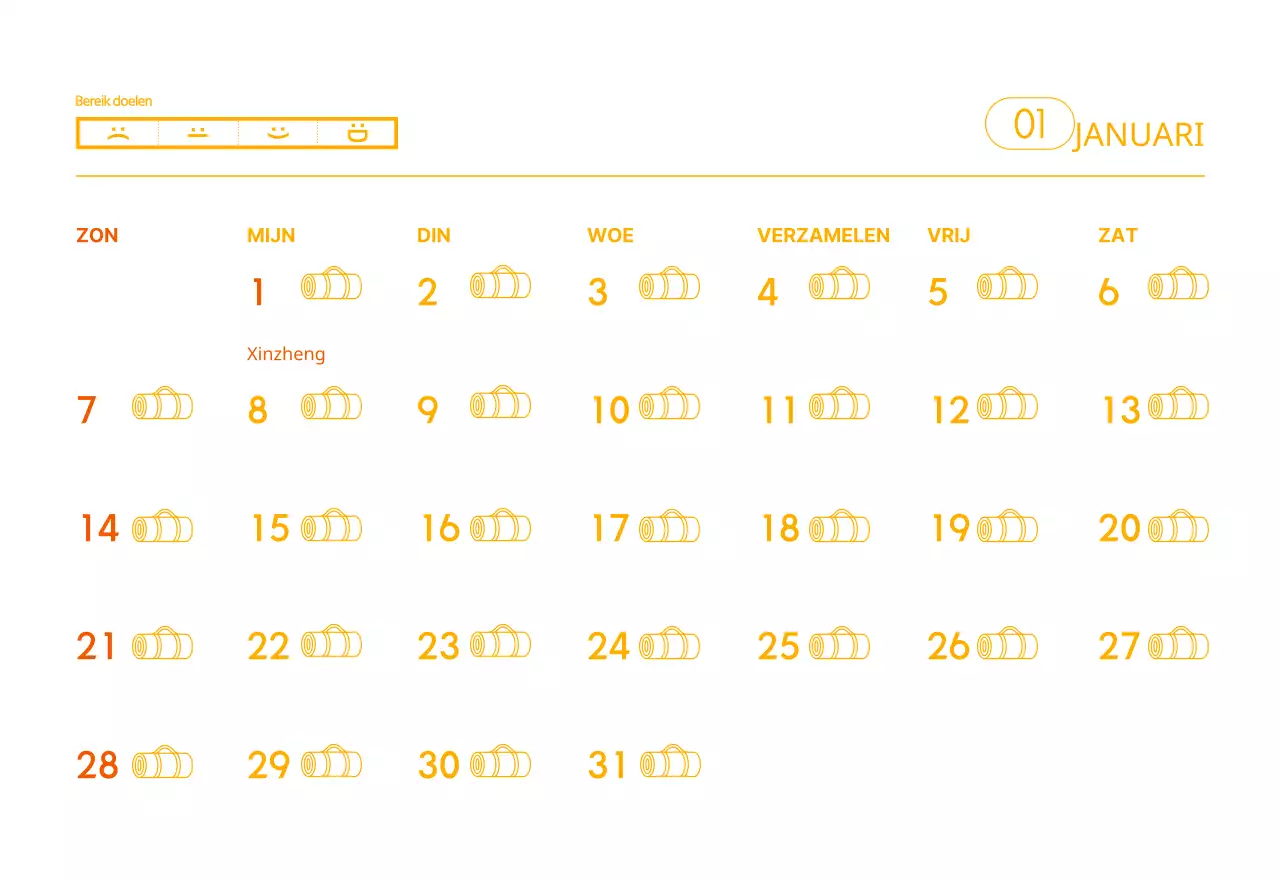This screenshot has width=1280, height=880.
Task: Click the ZON weekday header
Action: click(97, 236)
